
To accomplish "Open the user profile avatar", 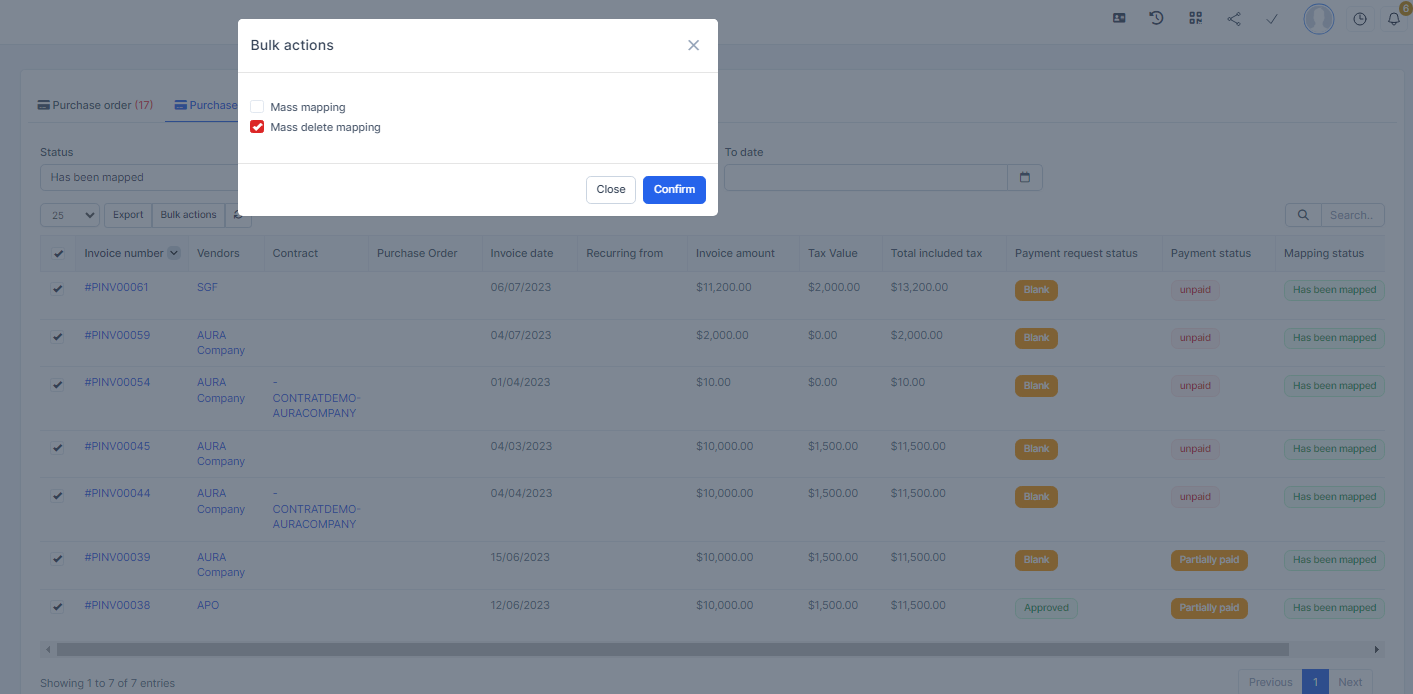I will (1318, 18).
